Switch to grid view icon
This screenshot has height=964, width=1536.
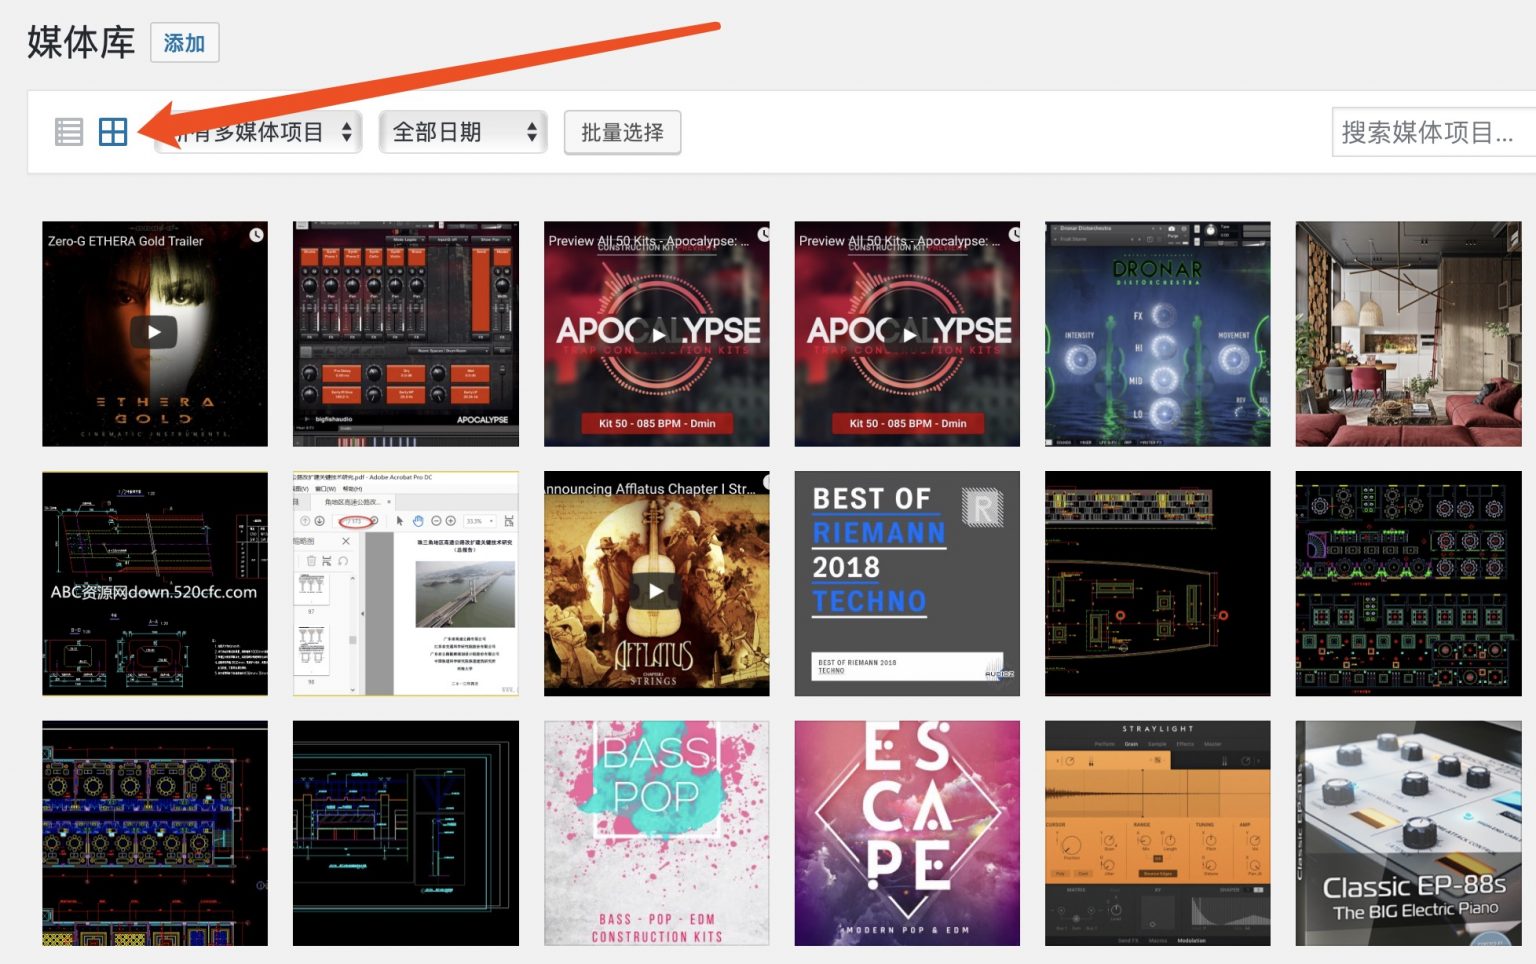point(113,132)
